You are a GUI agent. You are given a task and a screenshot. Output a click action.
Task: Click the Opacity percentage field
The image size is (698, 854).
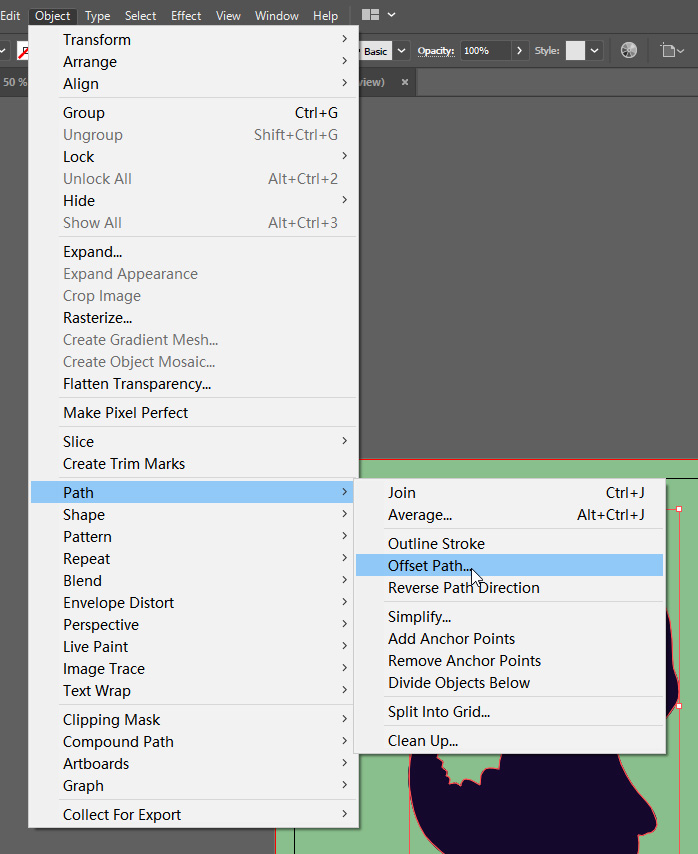[486, 50]
